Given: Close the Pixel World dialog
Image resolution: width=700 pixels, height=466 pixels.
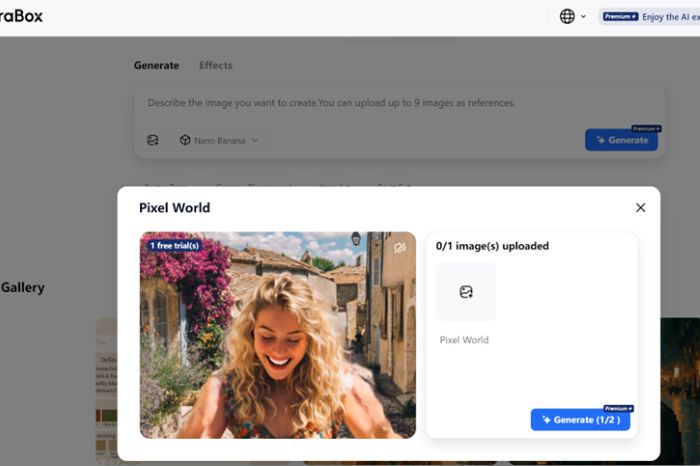Looking at the screenshot, I should (640, 208).
